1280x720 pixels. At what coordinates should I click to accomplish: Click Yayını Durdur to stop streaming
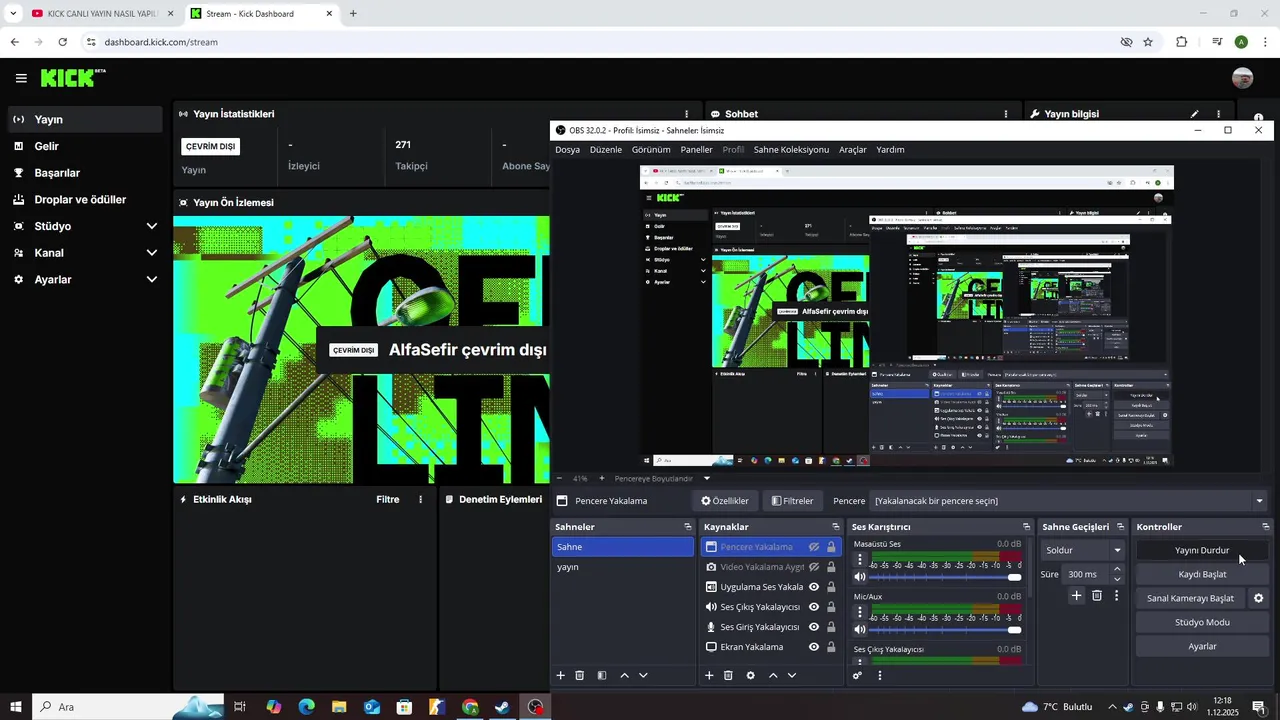click(1202, 550)
